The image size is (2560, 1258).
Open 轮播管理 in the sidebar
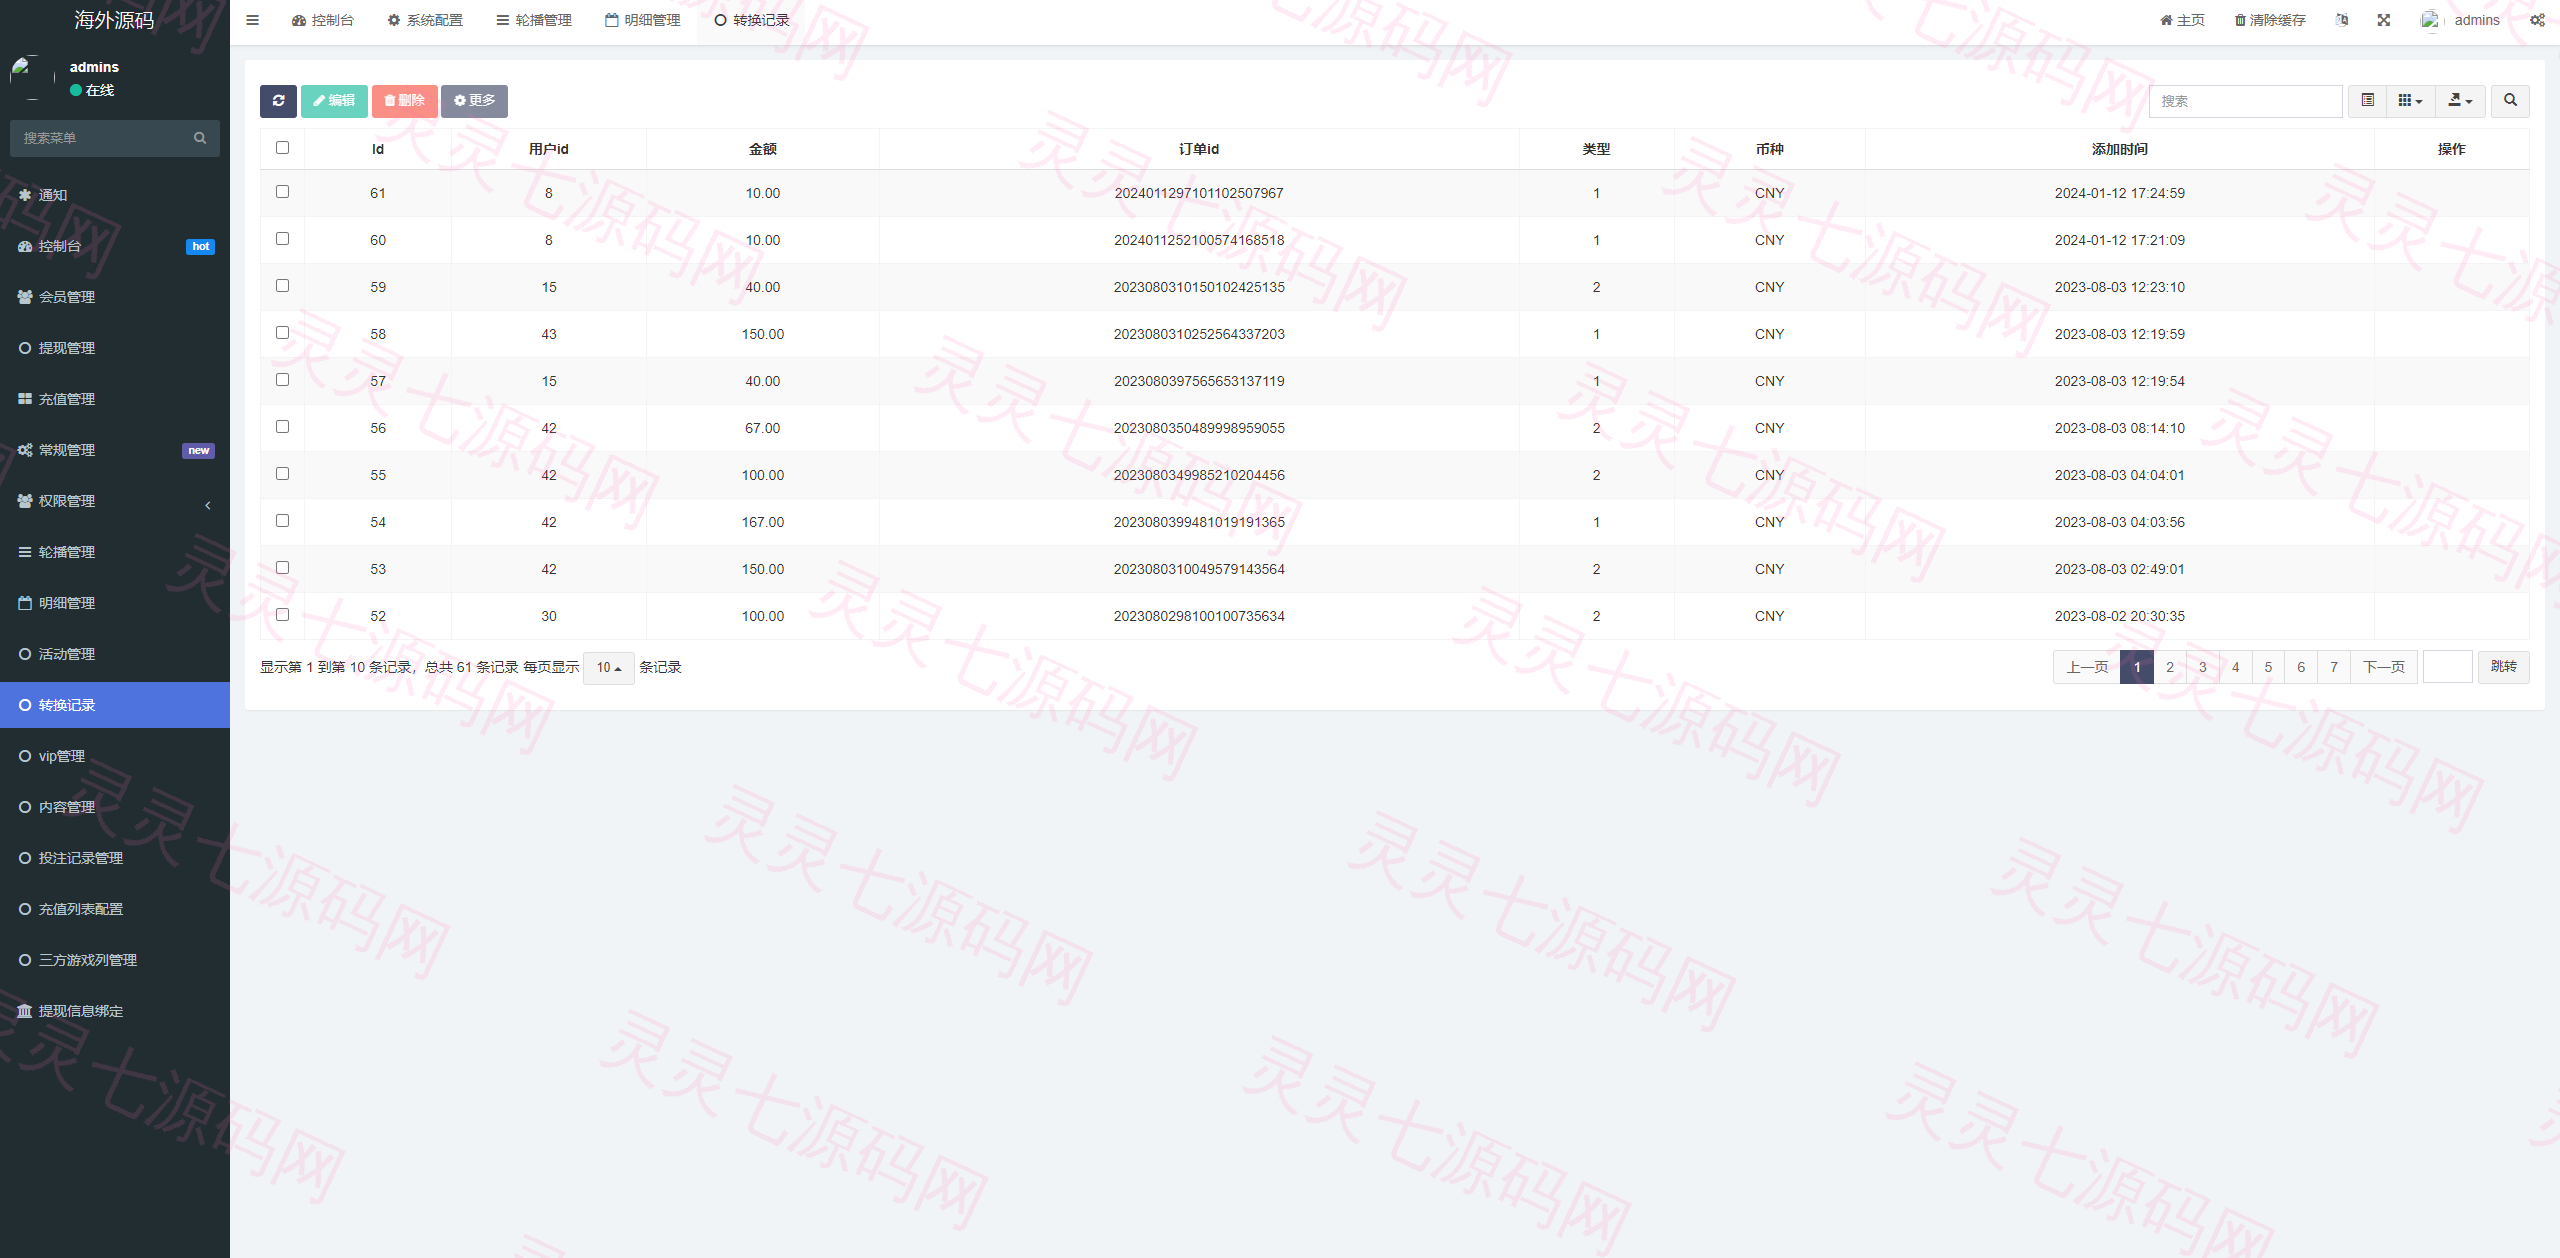pos(115,552)
